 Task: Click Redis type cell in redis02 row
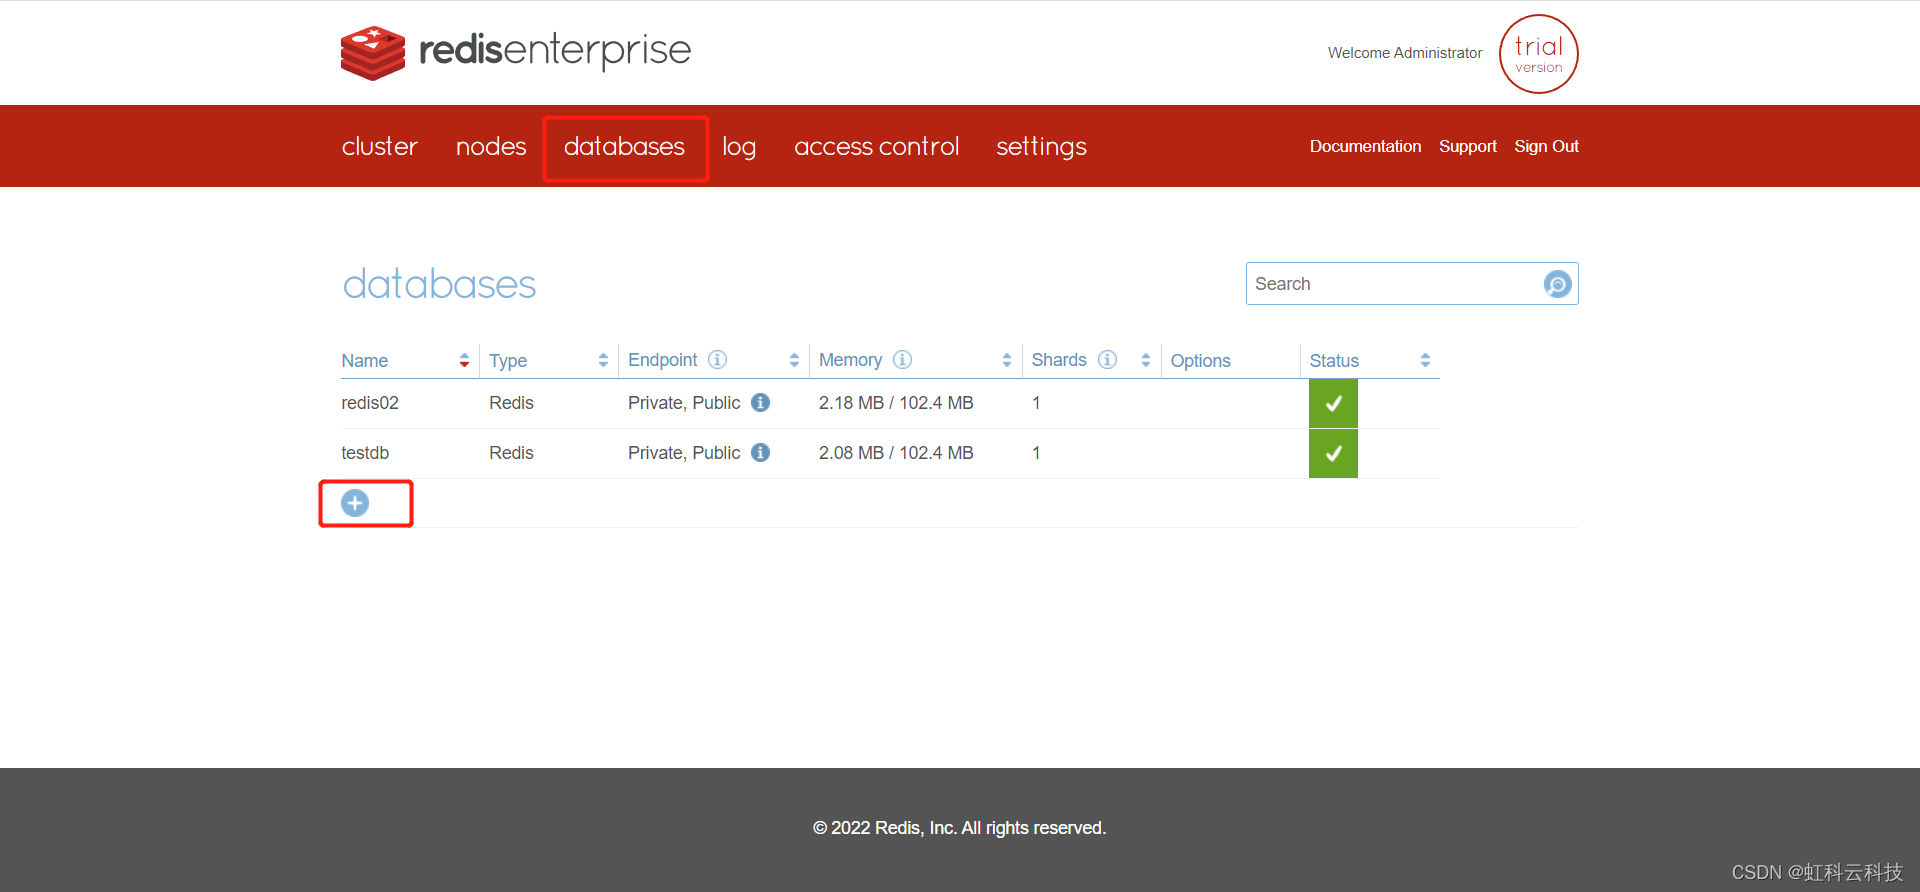pos(511,403)
